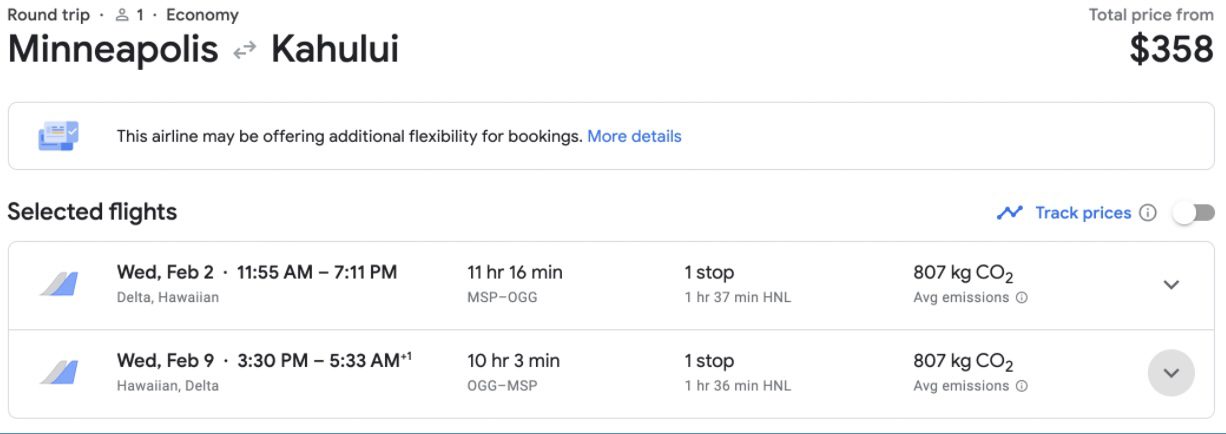Screen dimensions: 1226x434
Task: Expand the Feb 9 return flight details
Action: coord(1171,373)
